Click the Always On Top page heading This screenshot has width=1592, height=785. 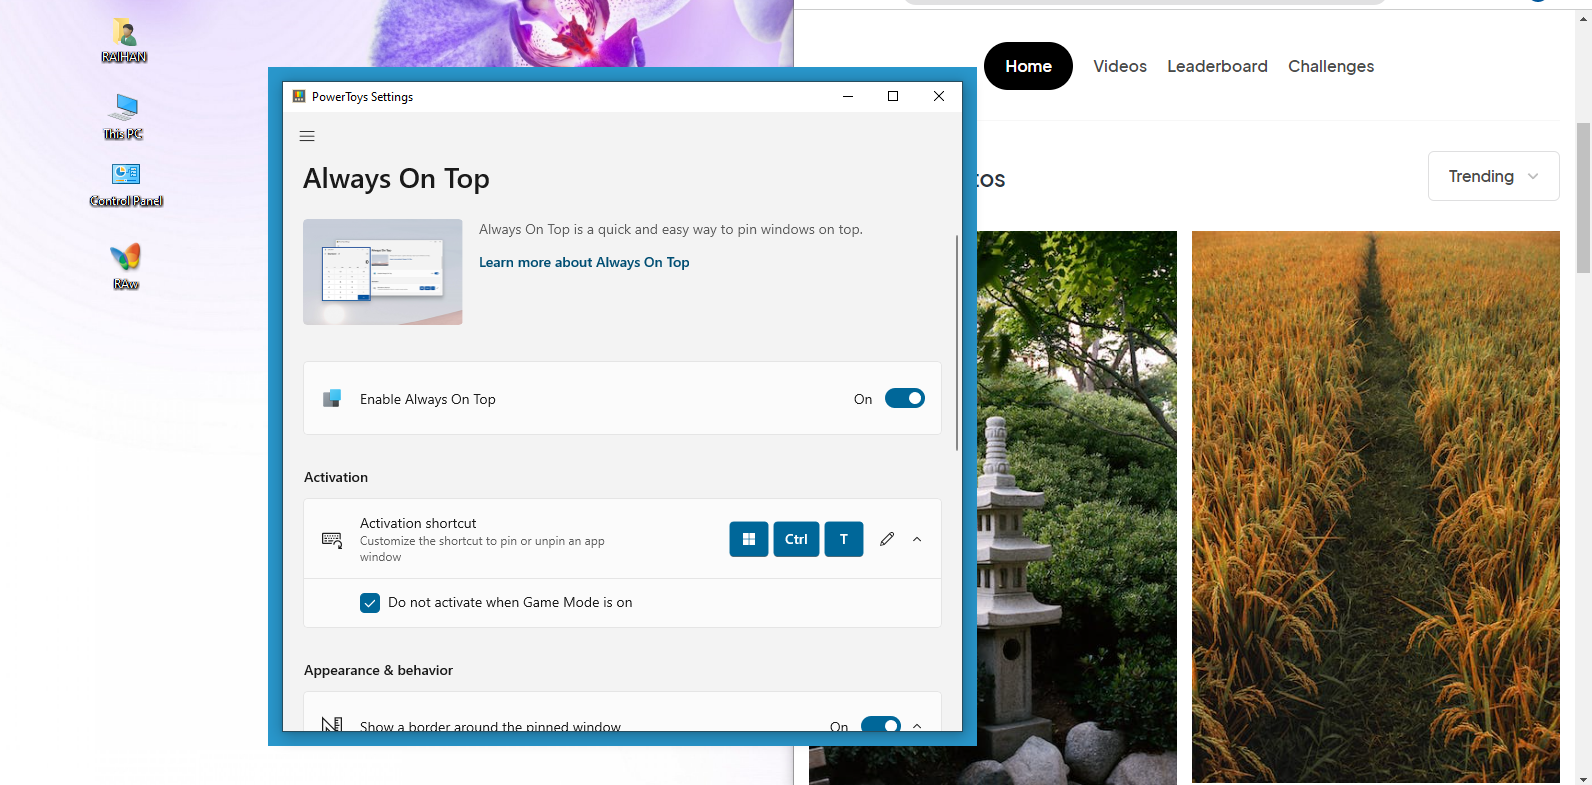pos(396,179)
